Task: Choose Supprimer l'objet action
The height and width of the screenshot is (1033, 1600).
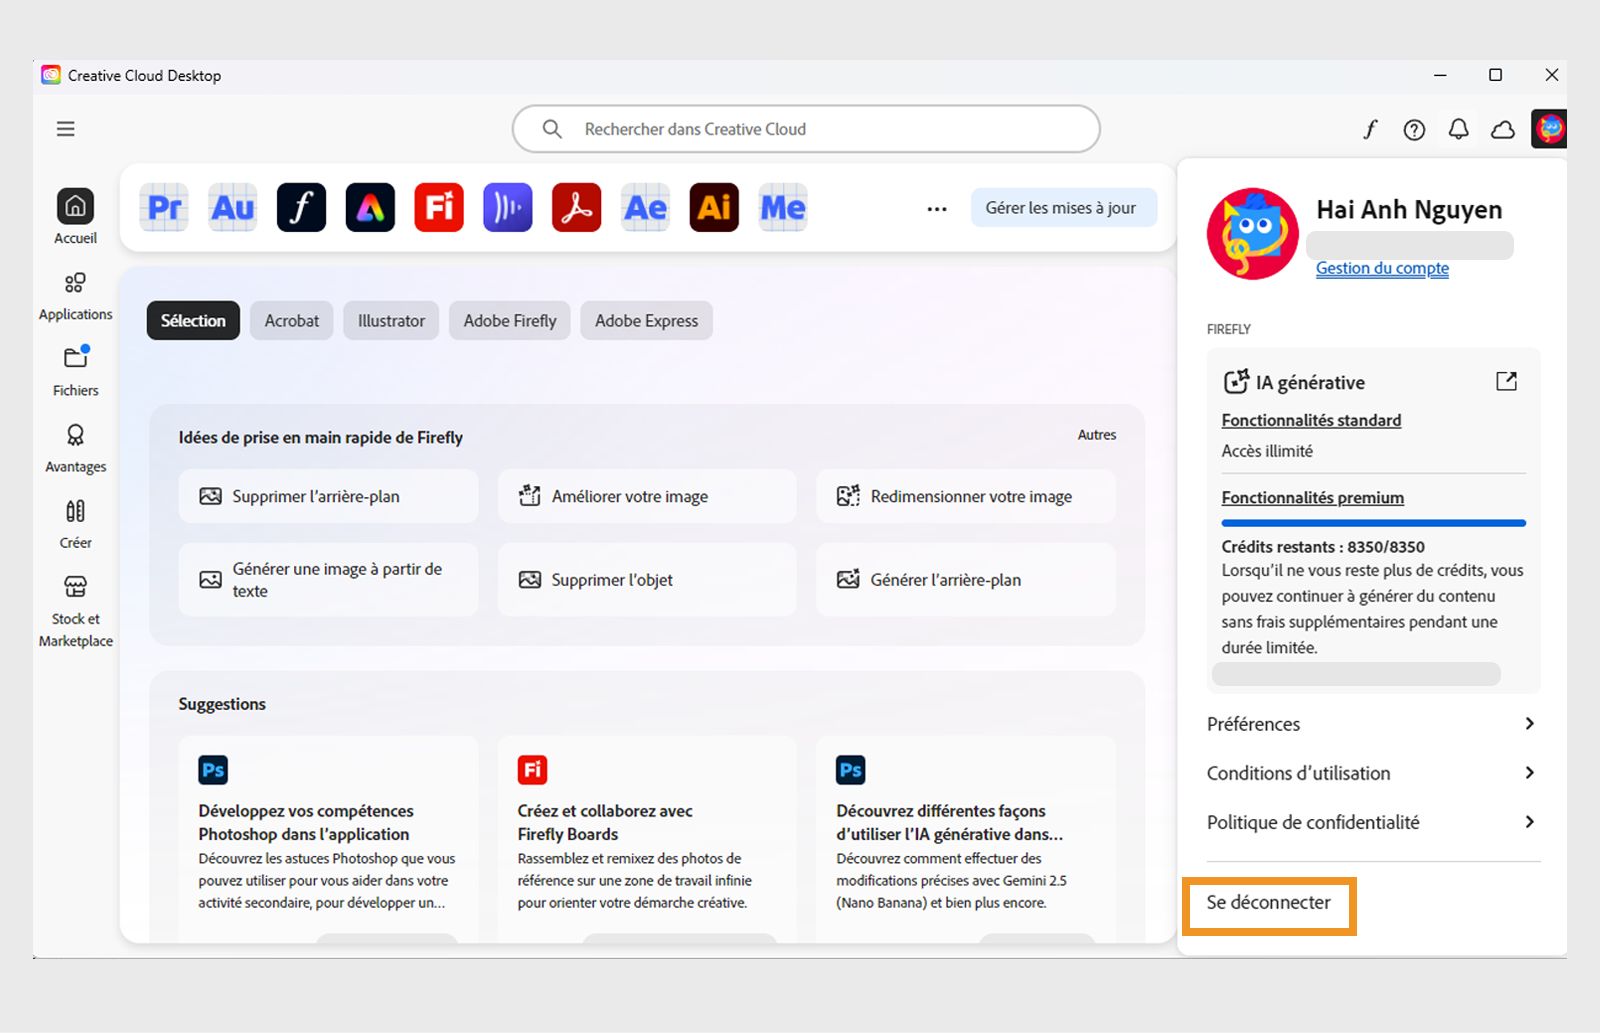Action: coord(647,580)
